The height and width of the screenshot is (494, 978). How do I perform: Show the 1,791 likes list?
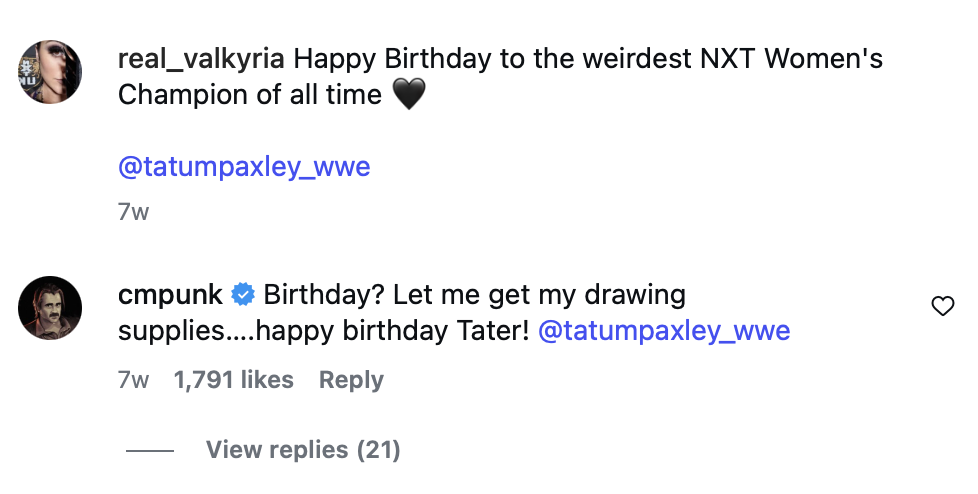coord(233,380)
